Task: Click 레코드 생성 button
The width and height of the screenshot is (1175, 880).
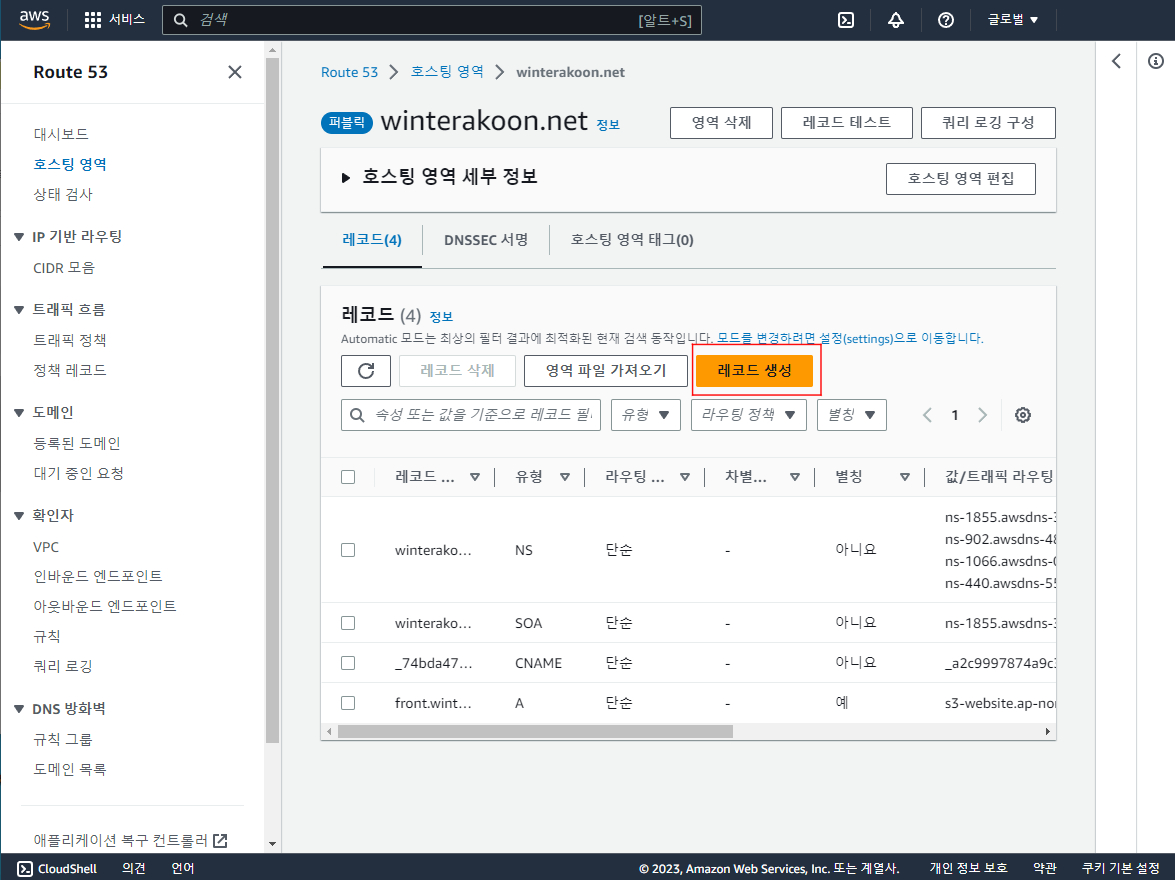Action: 754,370
